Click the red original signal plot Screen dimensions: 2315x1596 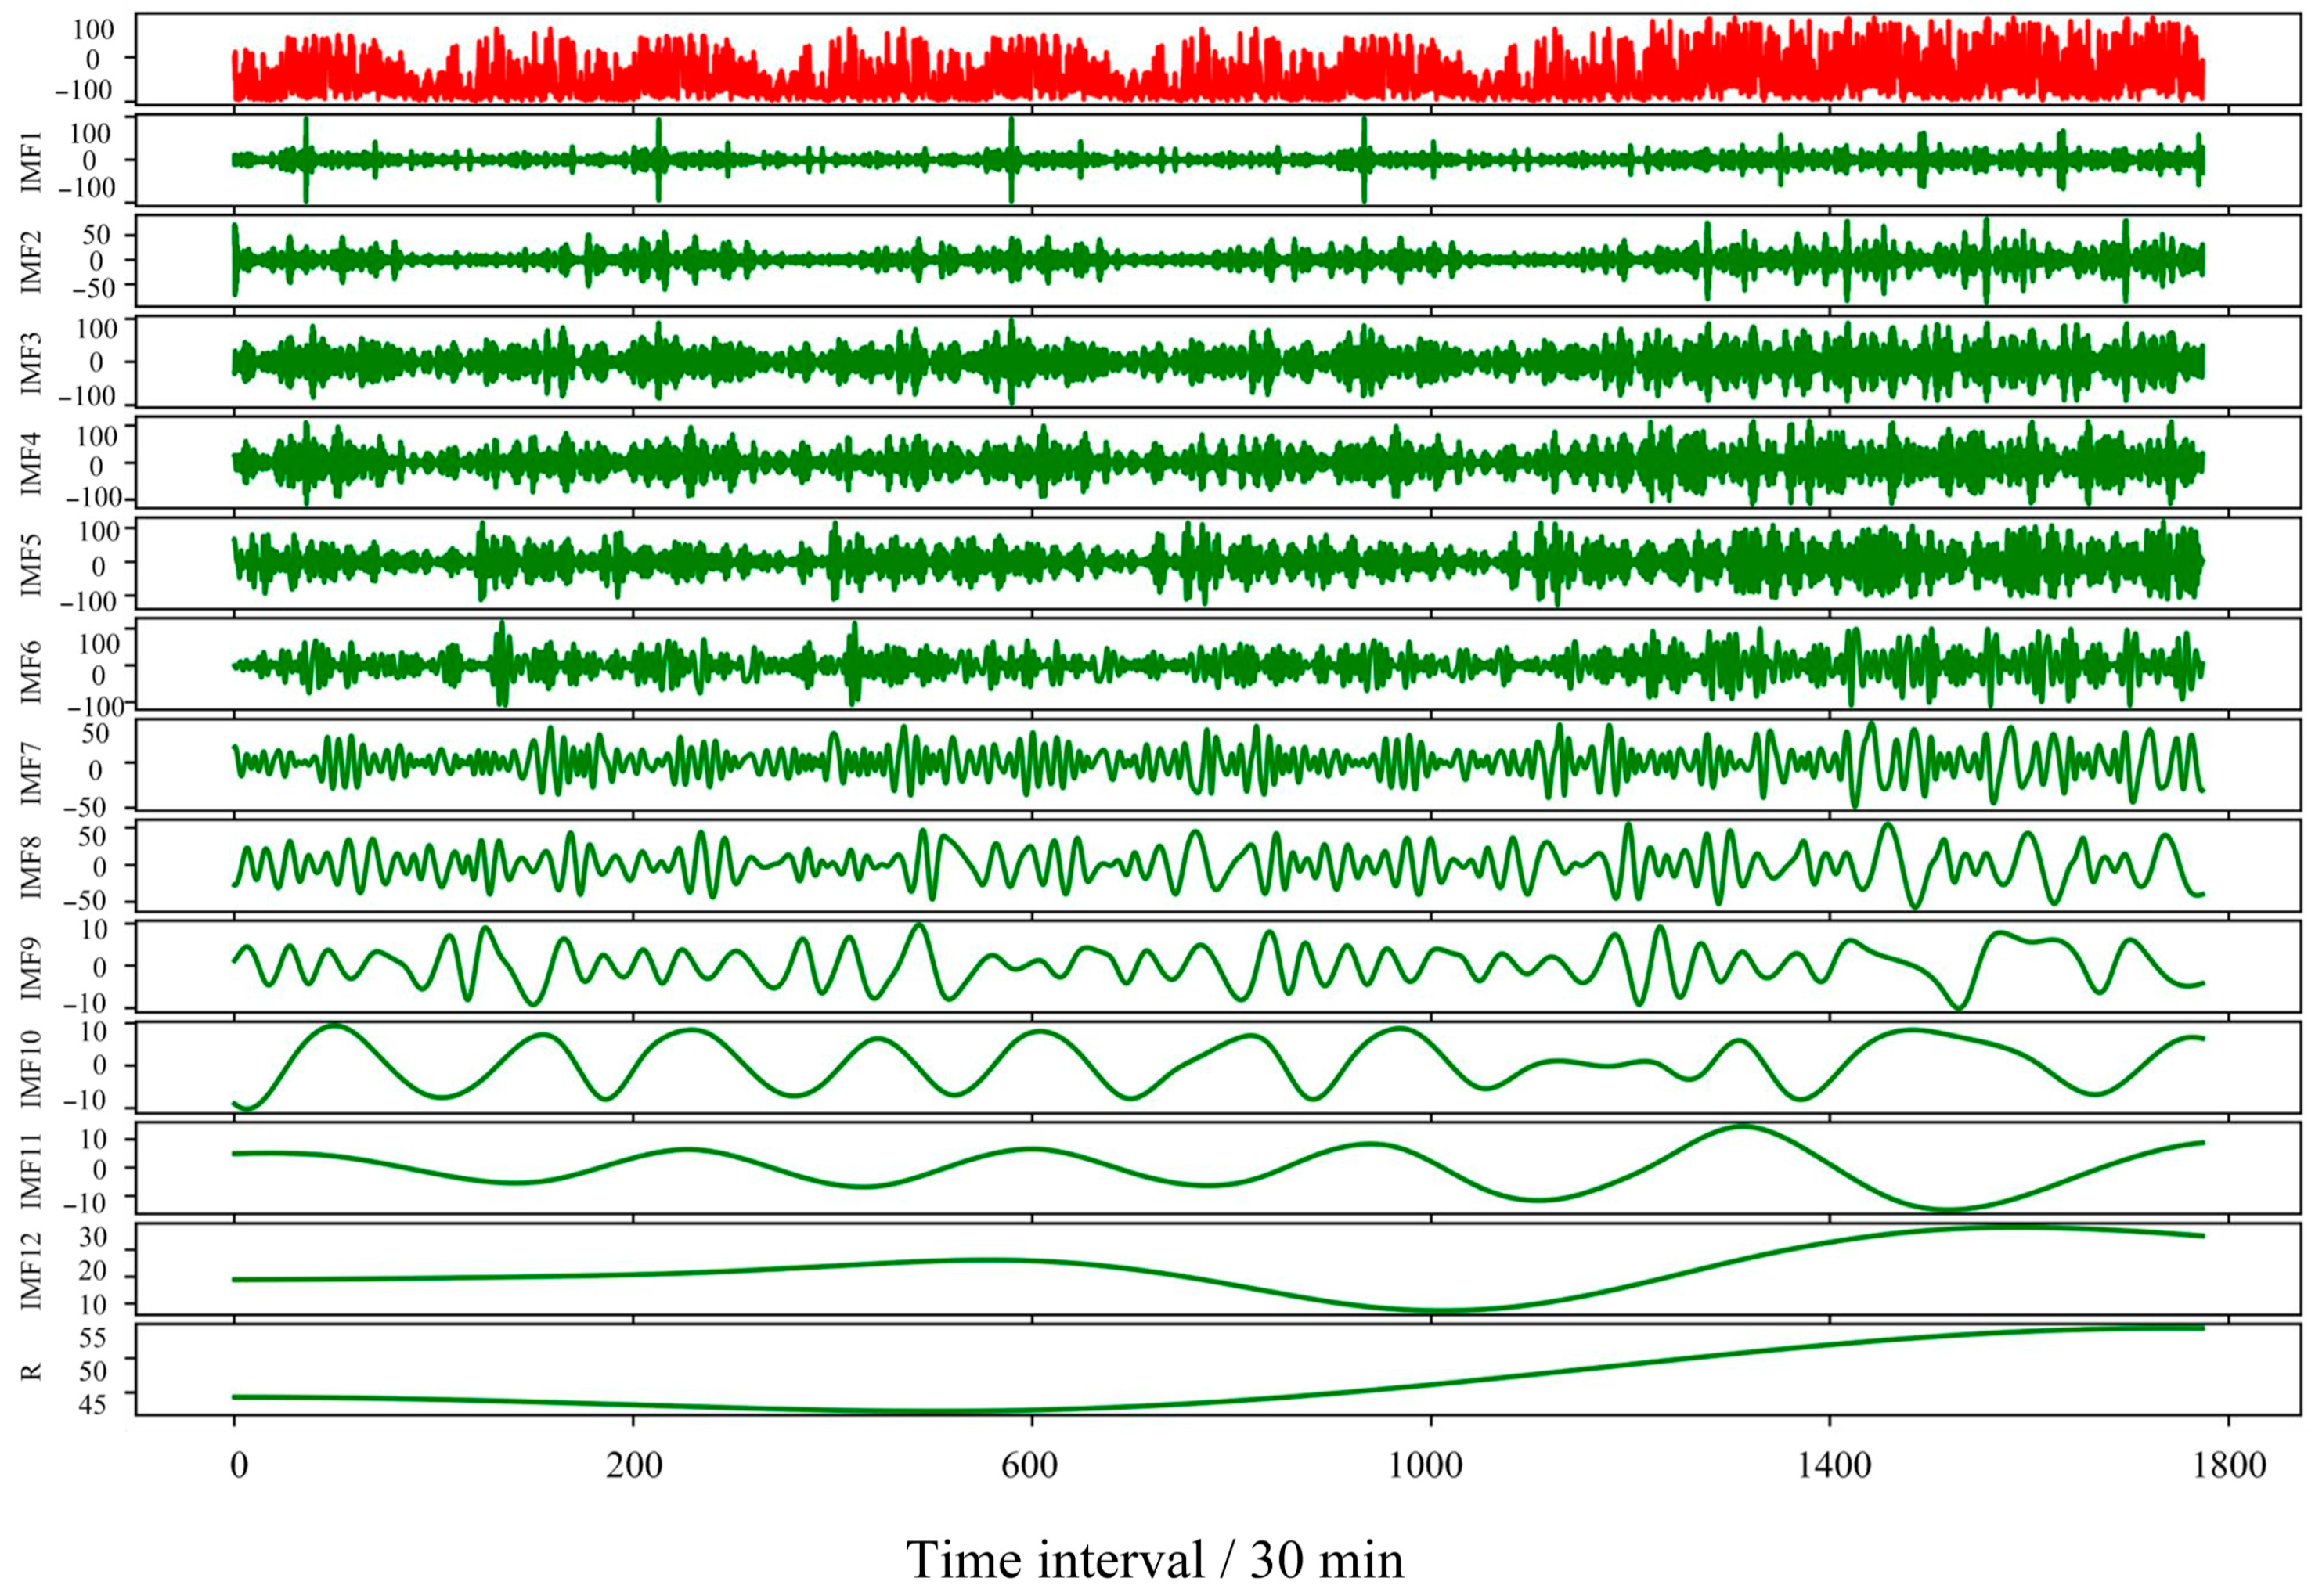coord(1217,58)
